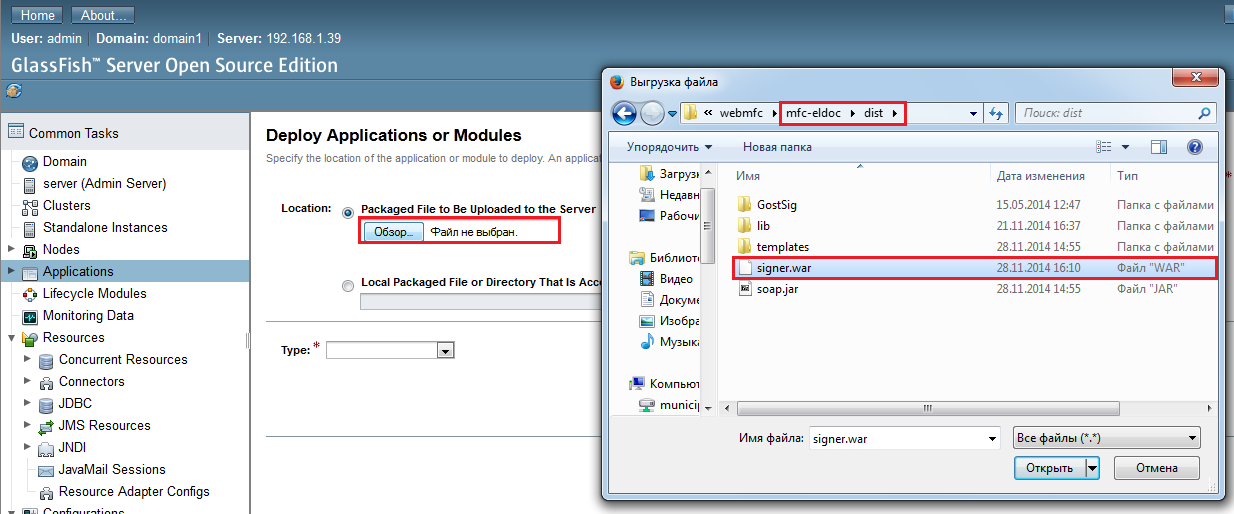Select Packaged File to Be Uploaded option
This screenshot has width=1234, height=514.
[348, 212]
